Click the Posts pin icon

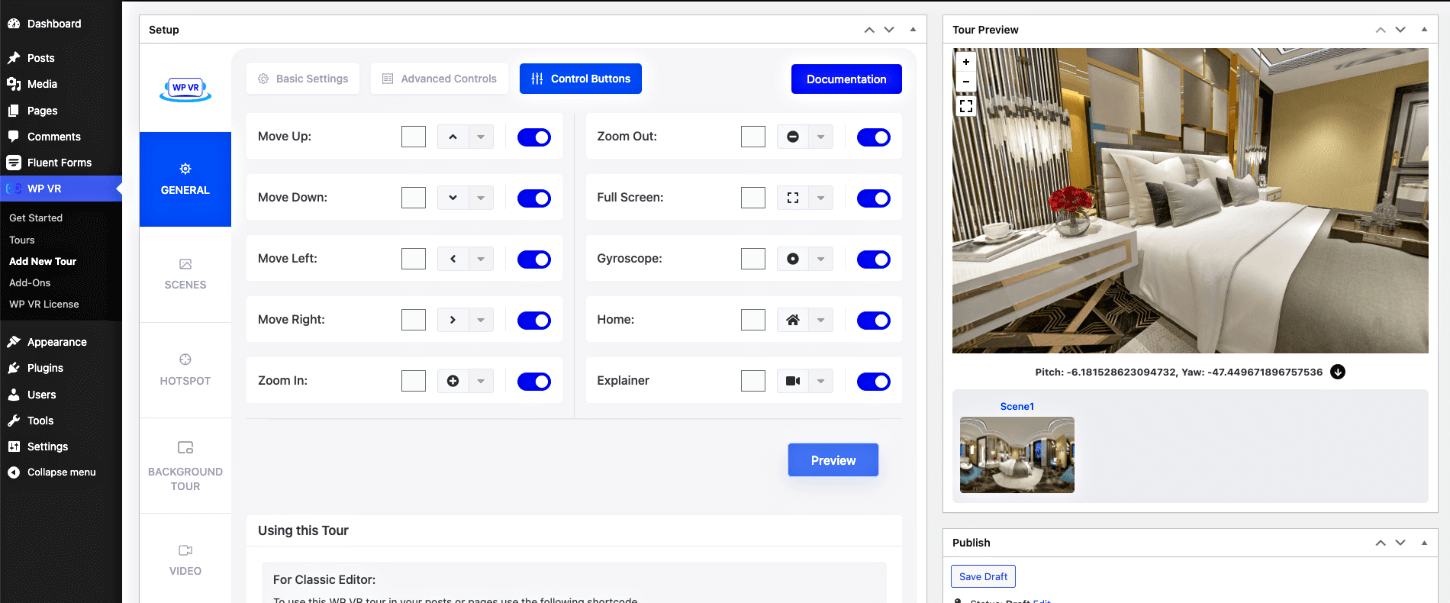click(14, 58)
